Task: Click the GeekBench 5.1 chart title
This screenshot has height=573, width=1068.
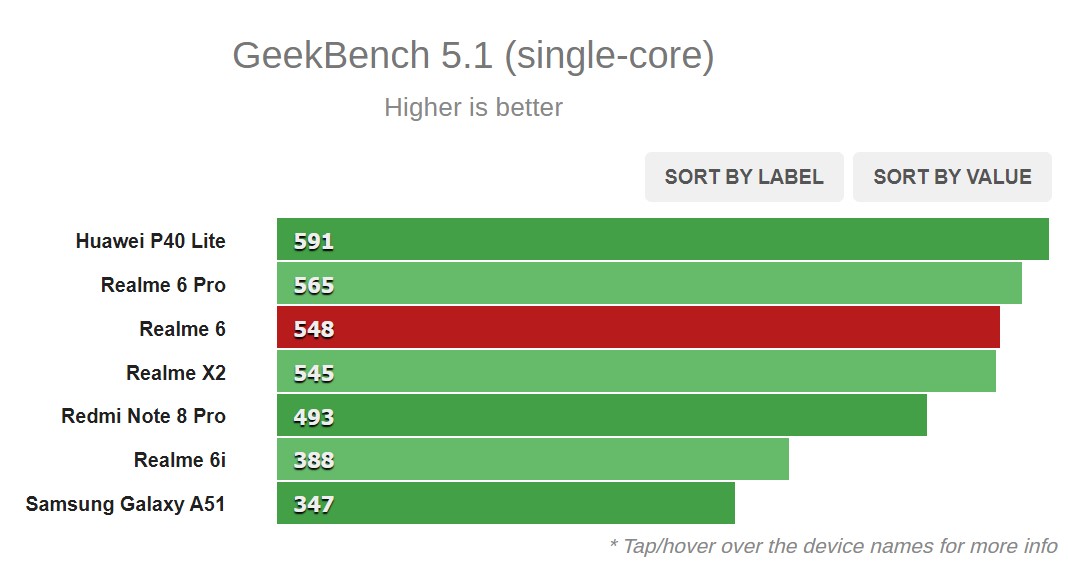Action: coord(473,56)
